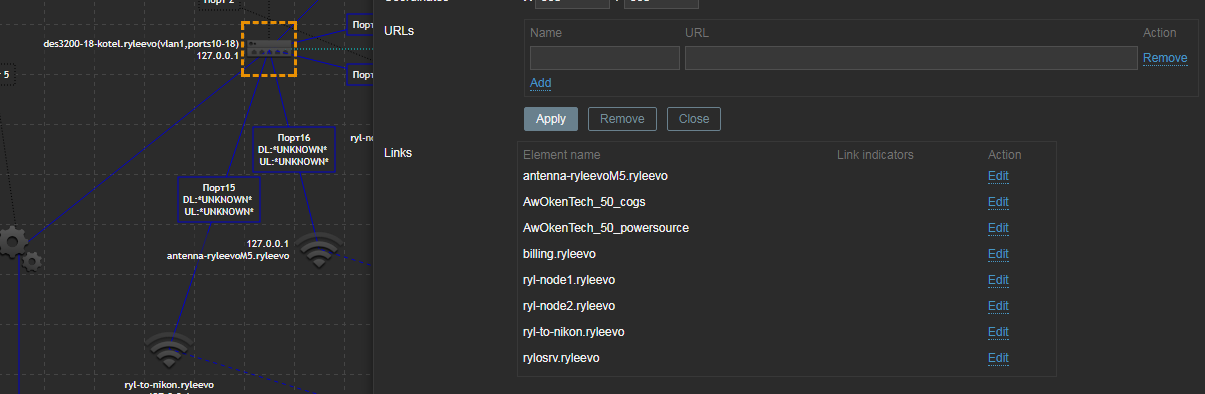Edit link to ryl-to-nikon.ryleevo
1205x394 pixels.
998,332
